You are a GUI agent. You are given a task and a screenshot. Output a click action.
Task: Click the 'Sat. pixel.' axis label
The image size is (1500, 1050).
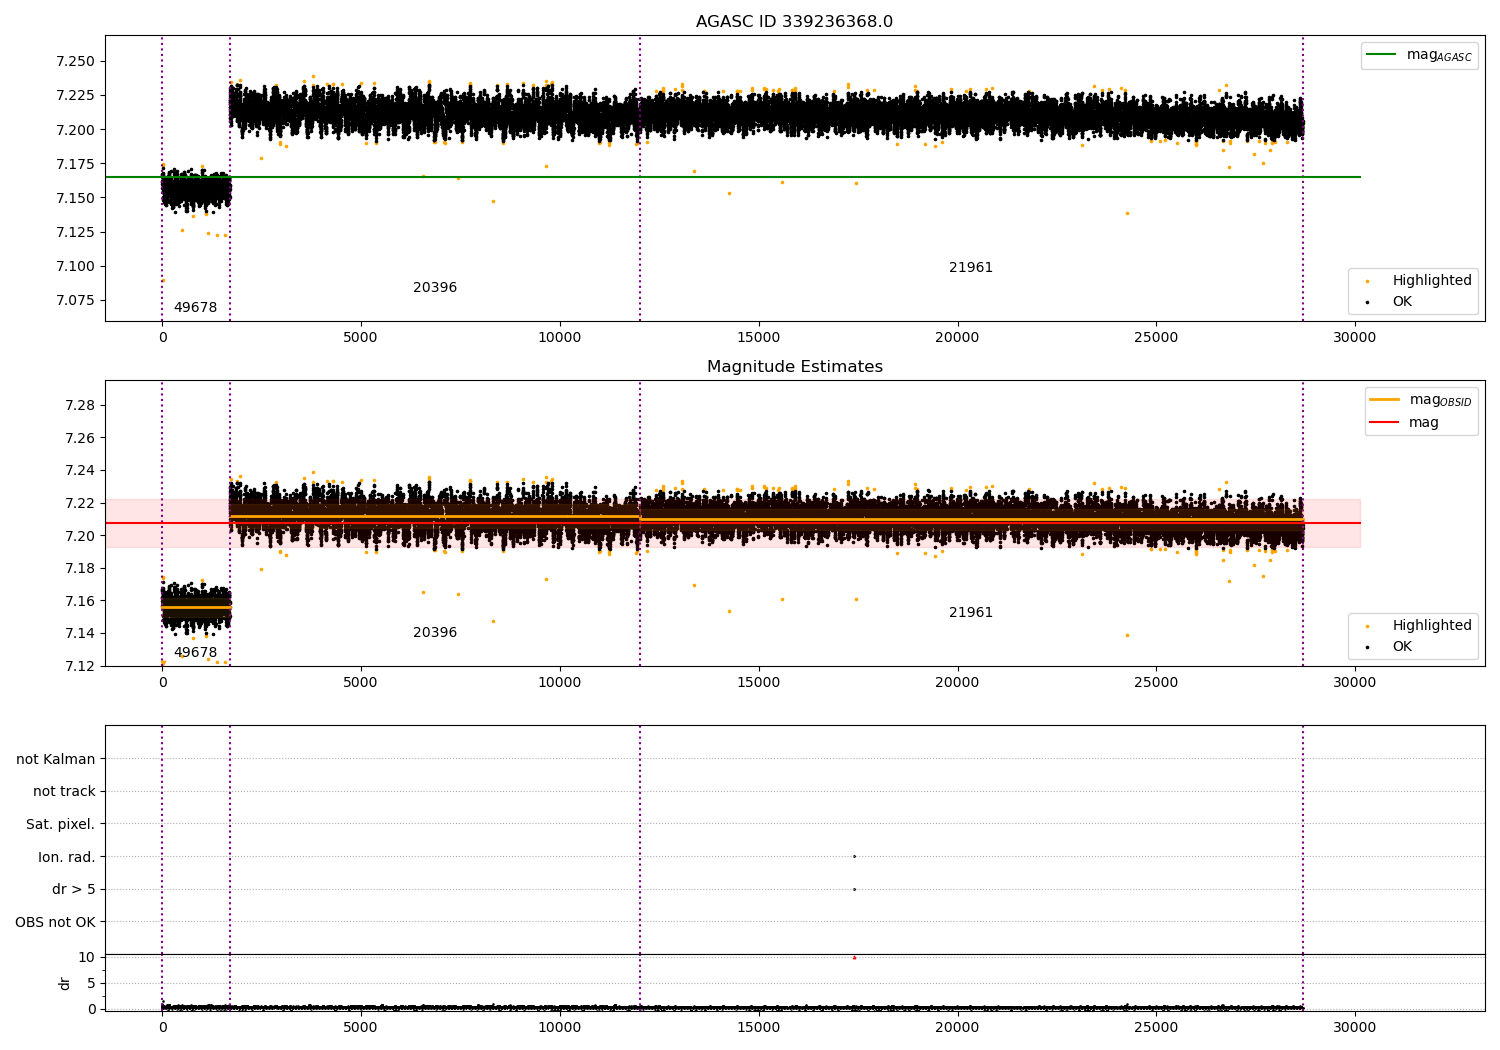pos(60,824)
